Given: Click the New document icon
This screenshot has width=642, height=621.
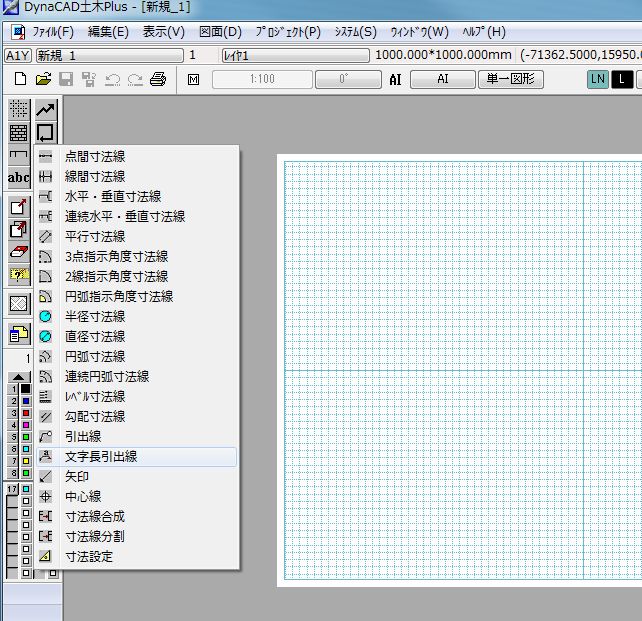Looking at the screenshot, I should (20, 79).
